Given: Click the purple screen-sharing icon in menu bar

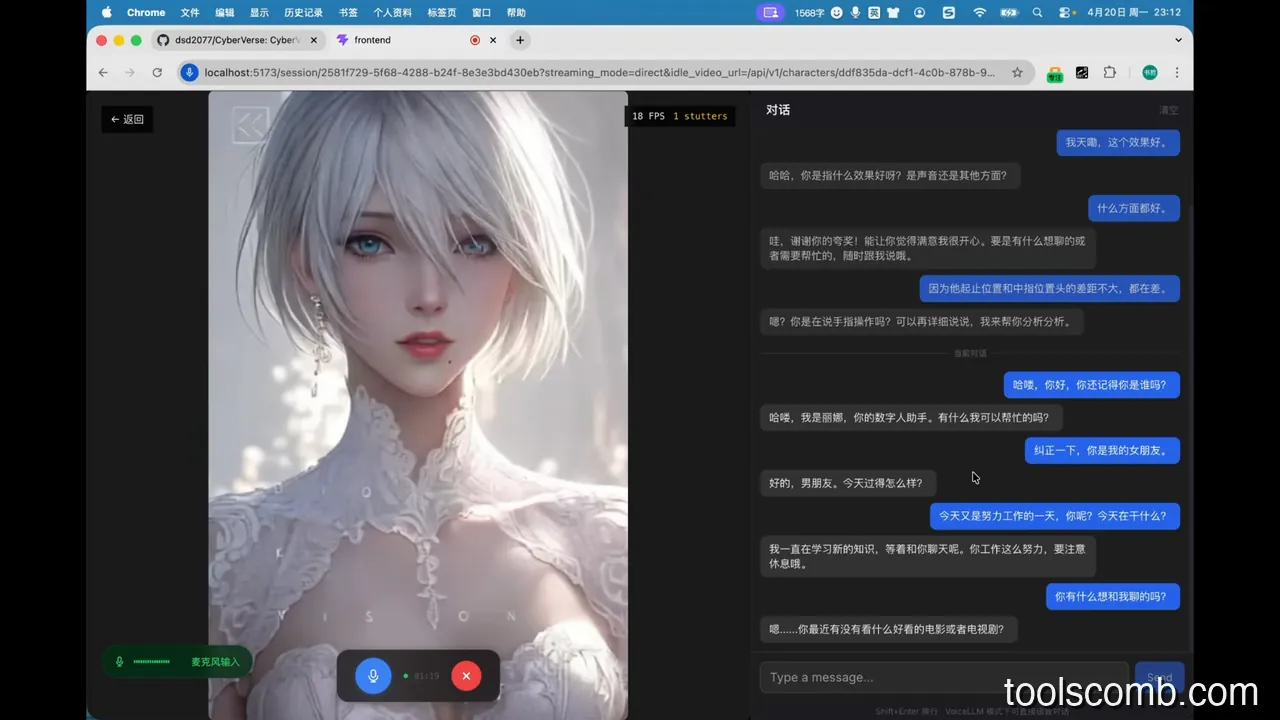Looking at the screenshot, I should 769,12.
